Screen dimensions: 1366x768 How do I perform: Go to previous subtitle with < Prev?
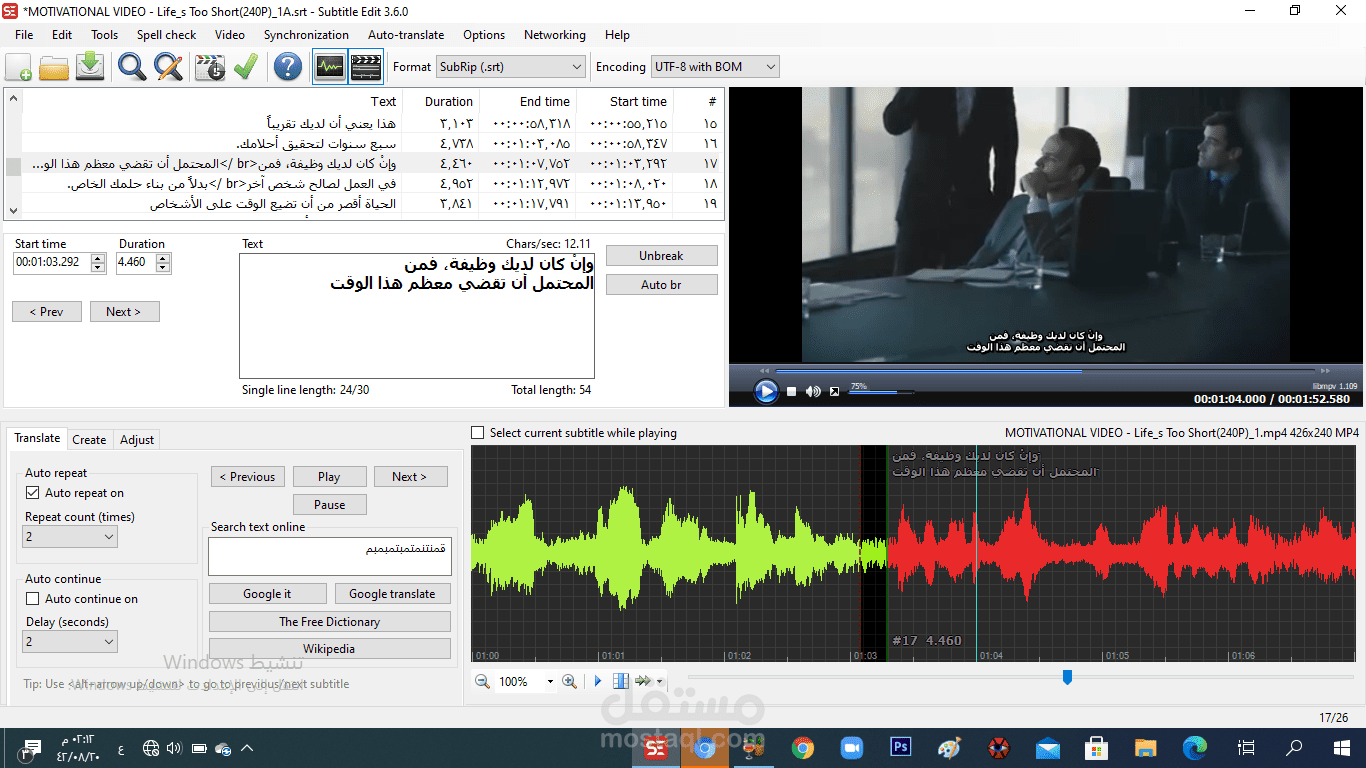tap(47, 312)
